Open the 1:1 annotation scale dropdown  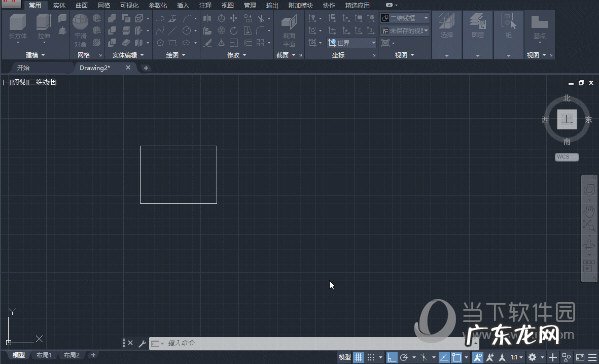point(517,358)
